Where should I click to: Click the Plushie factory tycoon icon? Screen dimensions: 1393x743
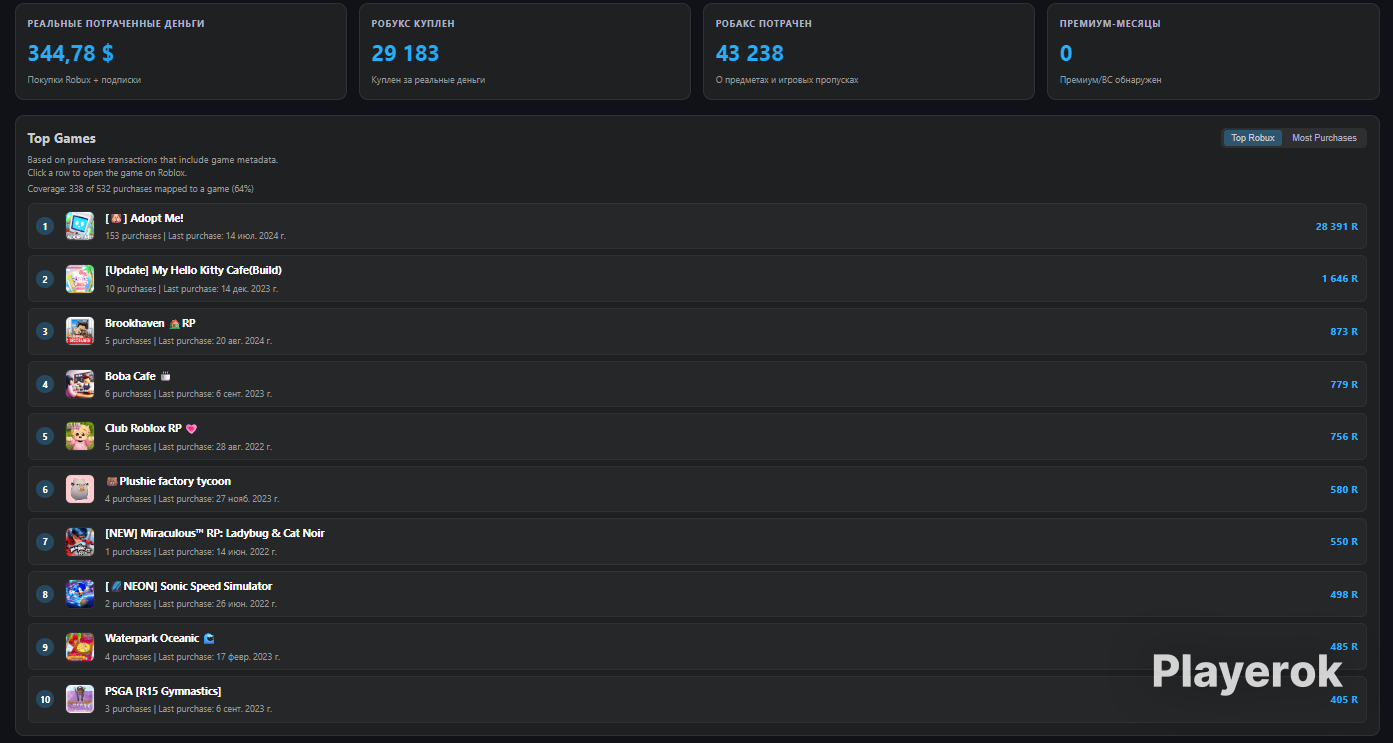(80, 489)
